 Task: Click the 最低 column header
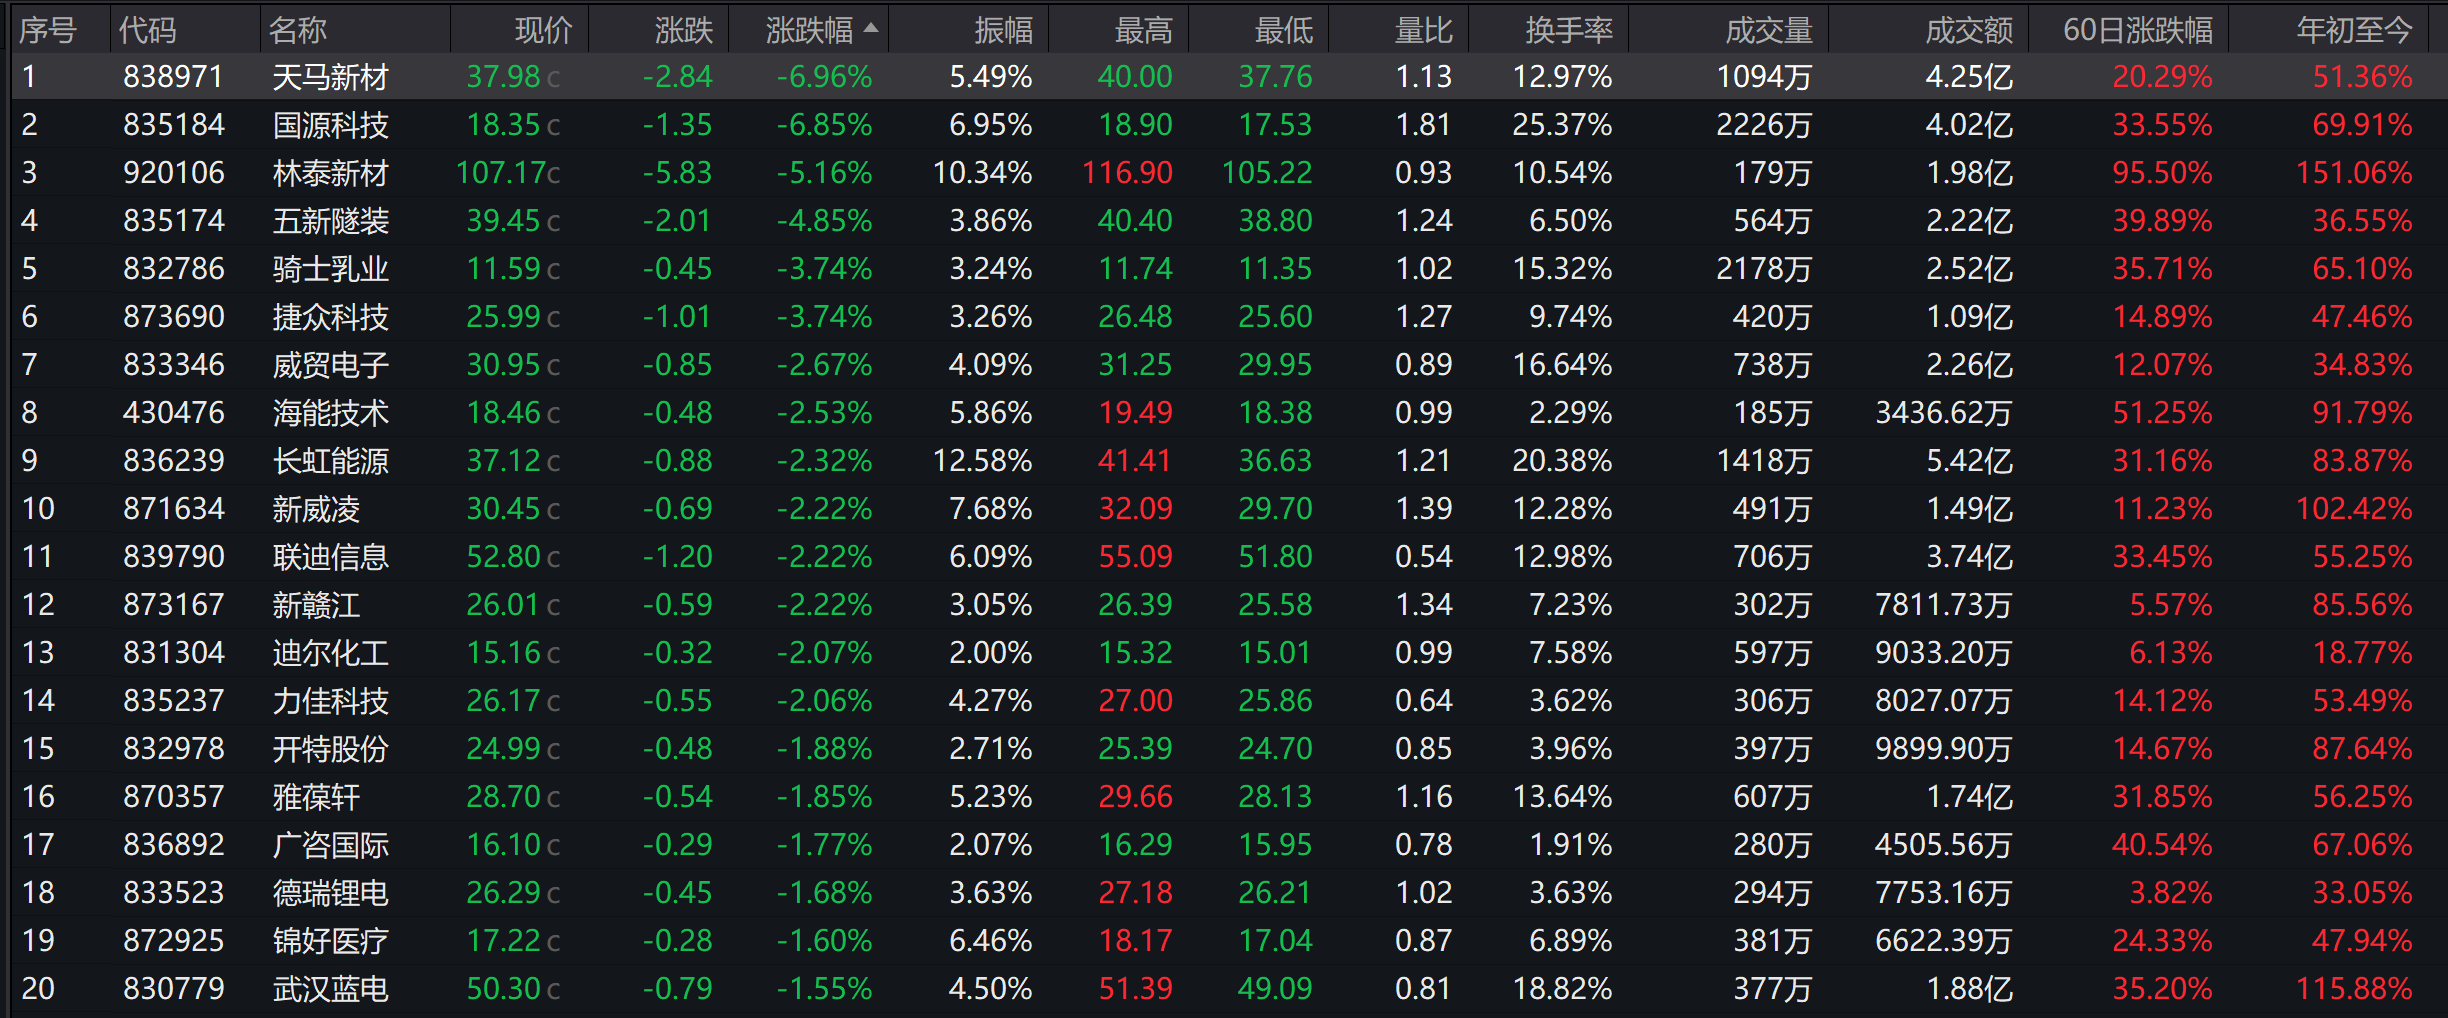pos(1284,30)
